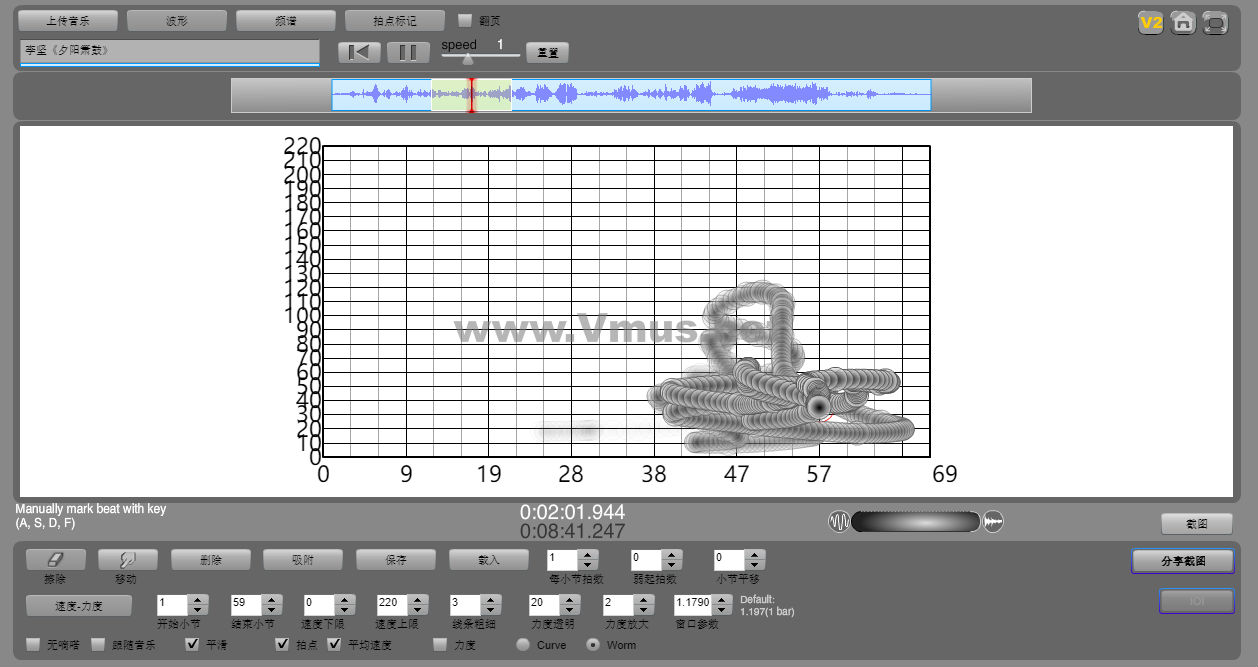Image resolution: width=1258 pixels, height=667 pixels.
Task: Select the Curve radio button
Action: point(523,645)
